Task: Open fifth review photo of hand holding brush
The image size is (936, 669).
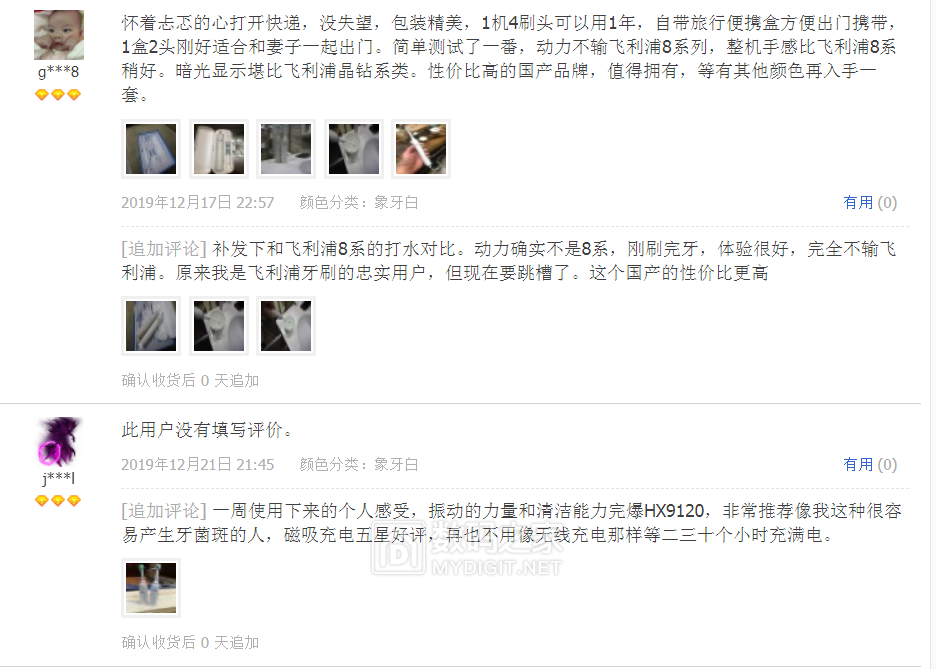Action: click(421, 149)
